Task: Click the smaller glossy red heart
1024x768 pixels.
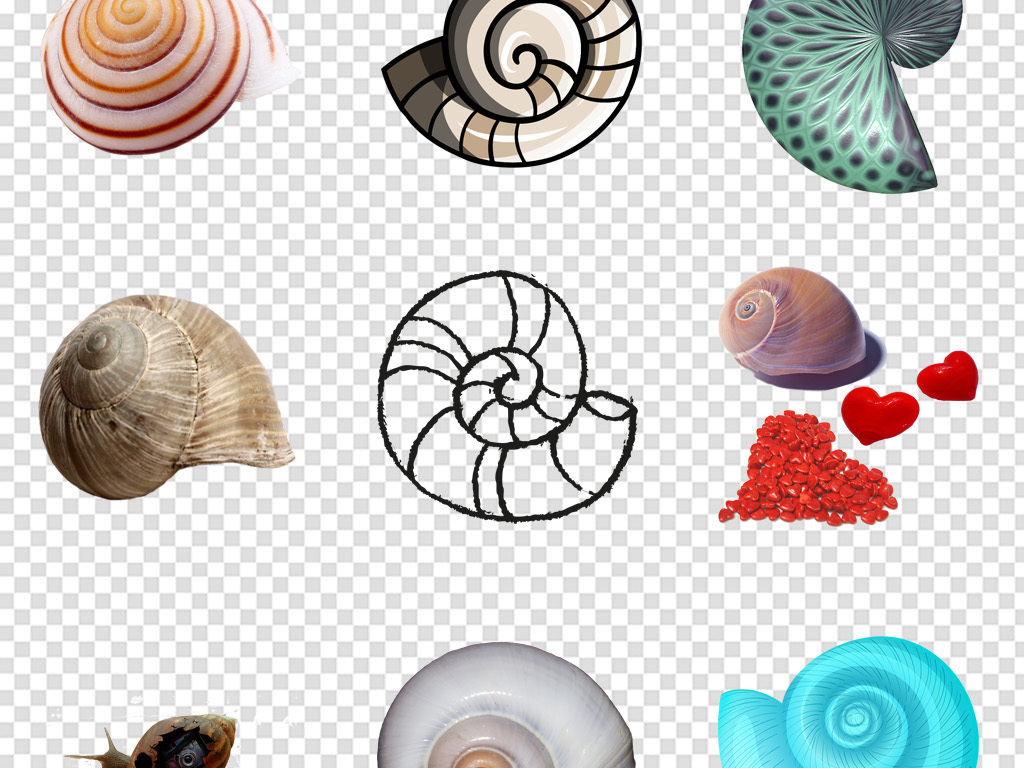Action: 948,376
